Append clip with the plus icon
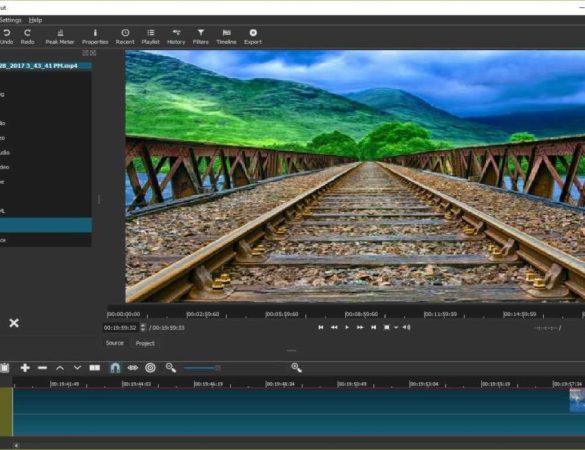The height and width of the screenshot is (450, 585). [x=25, y=368]
